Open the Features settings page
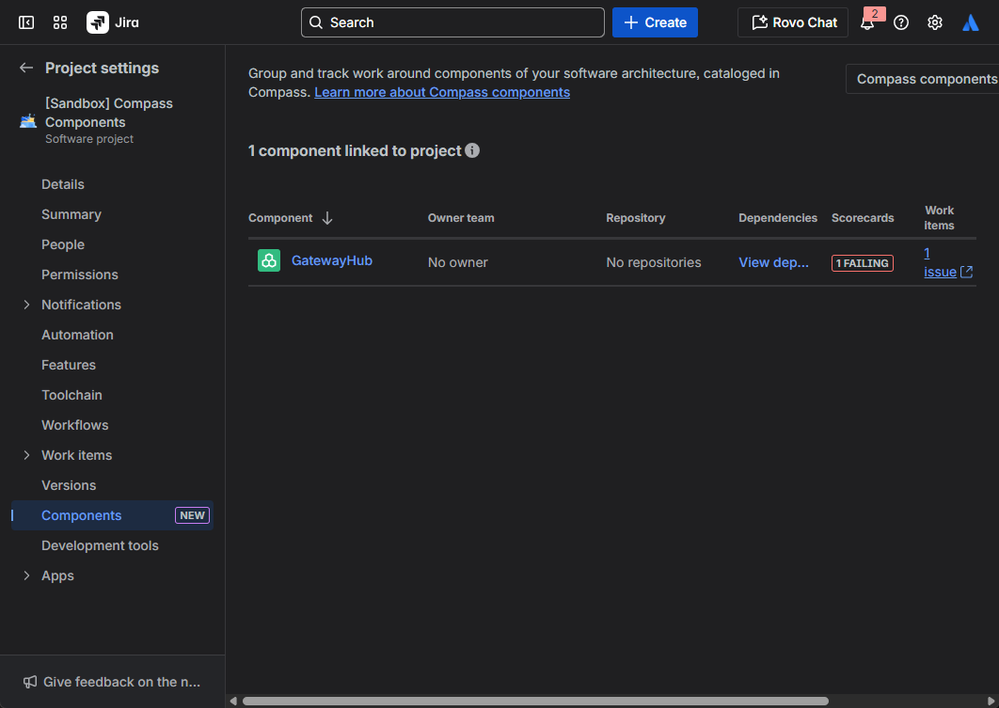This screenshot has height=708, width=999. 68,365
